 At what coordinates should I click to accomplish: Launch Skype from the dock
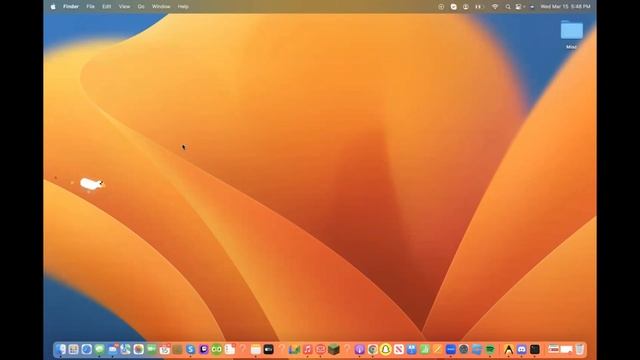[191, 349]
